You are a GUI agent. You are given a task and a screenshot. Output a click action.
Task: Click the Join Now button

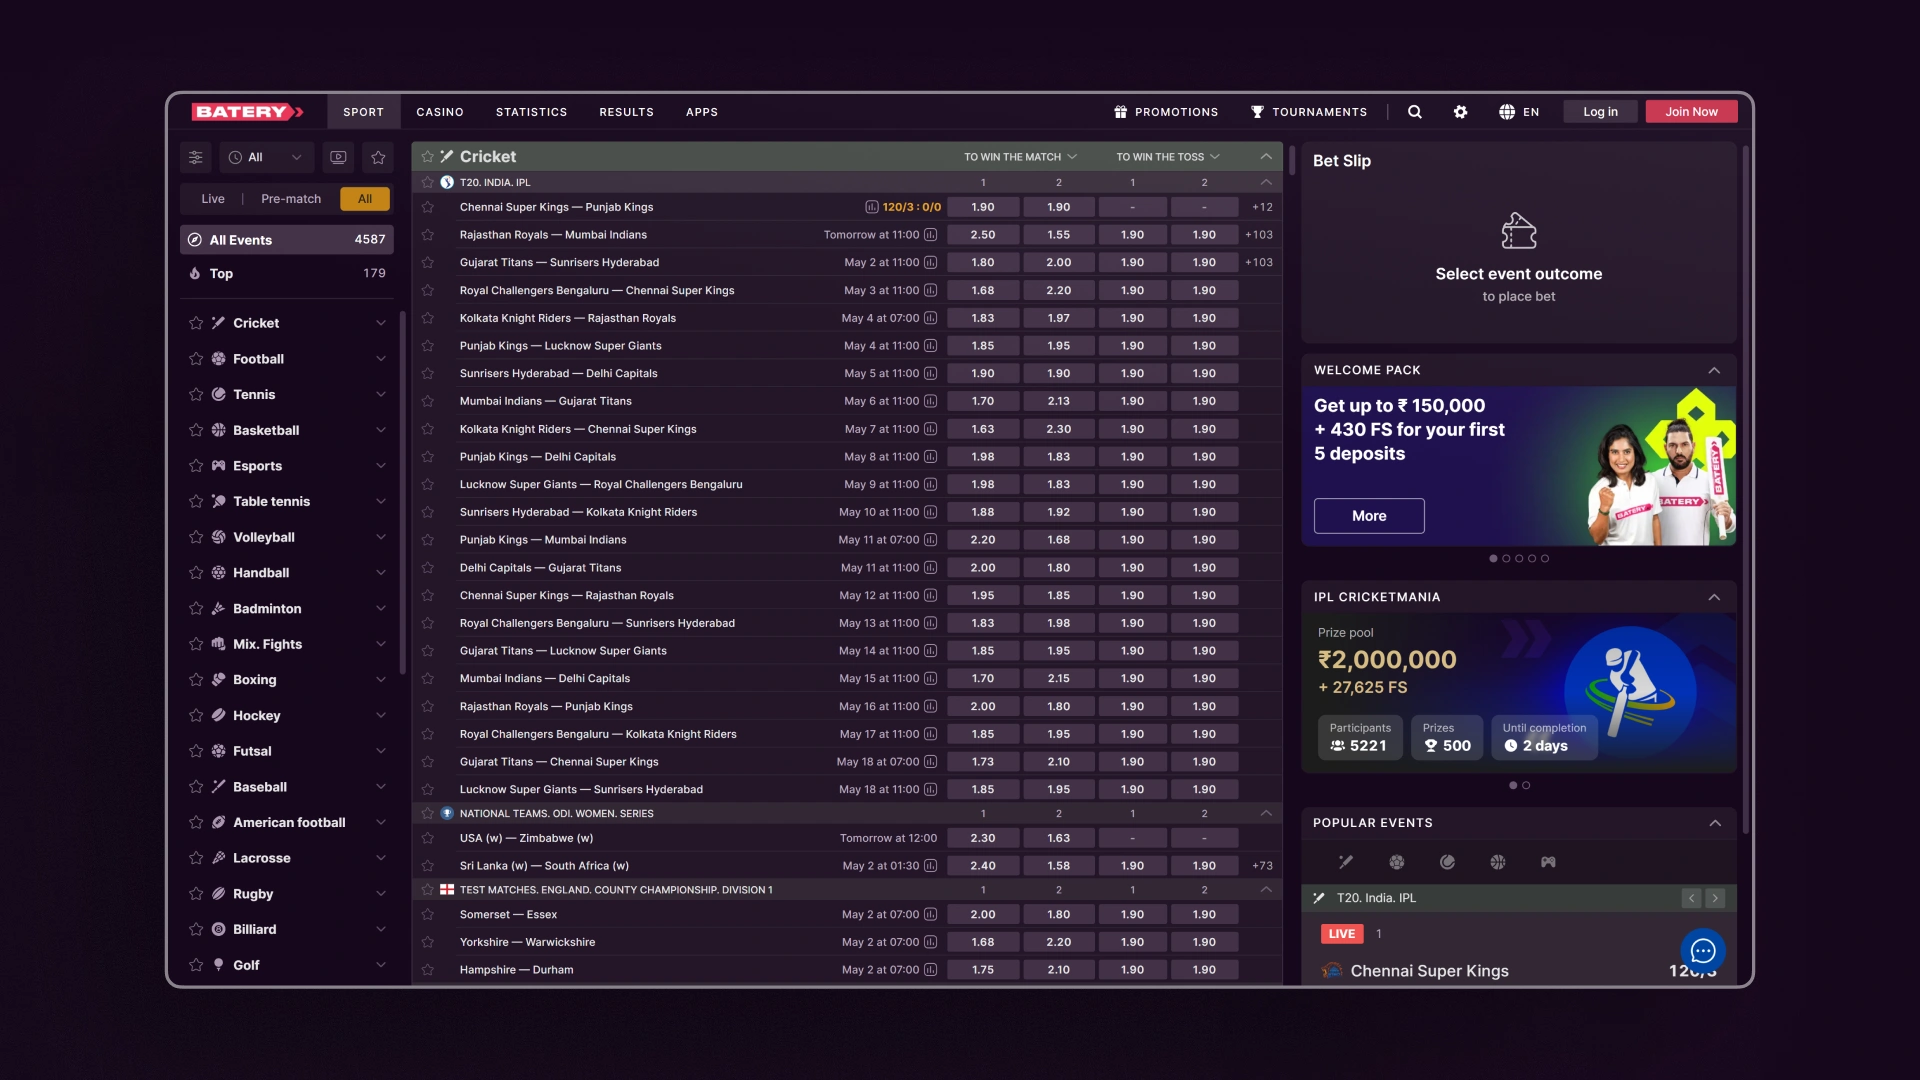tap(1691, 112)
